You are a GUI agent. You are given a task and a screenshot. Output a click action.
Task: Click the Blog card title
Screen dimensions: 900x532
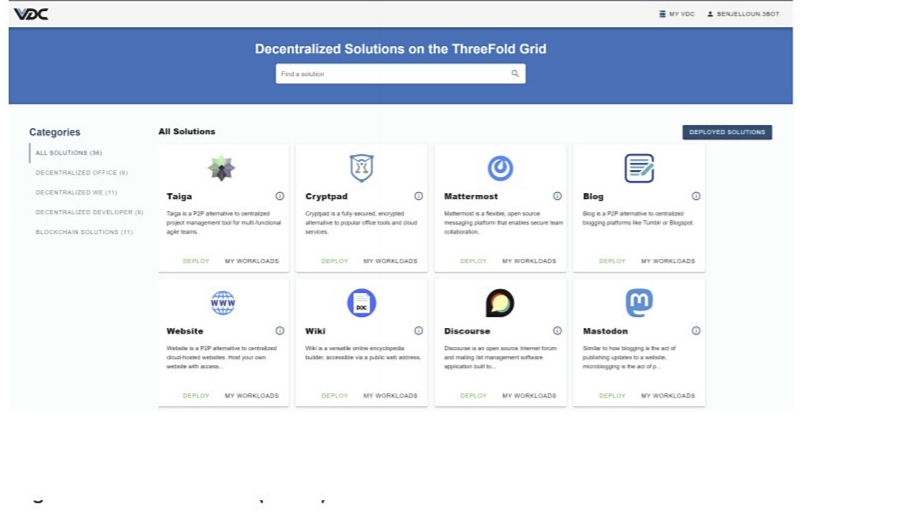point(593,196)
